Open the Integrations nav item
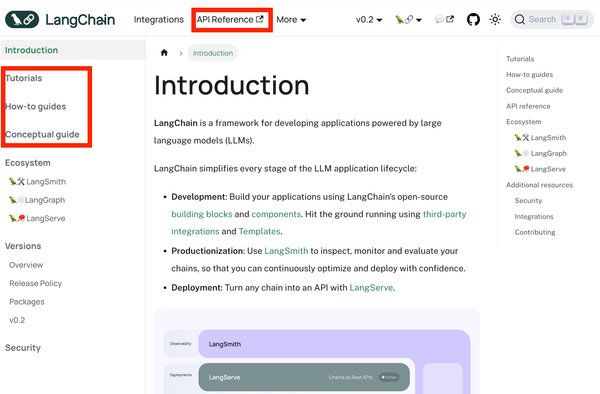This screenshot has height=394, width=600. 159,20
